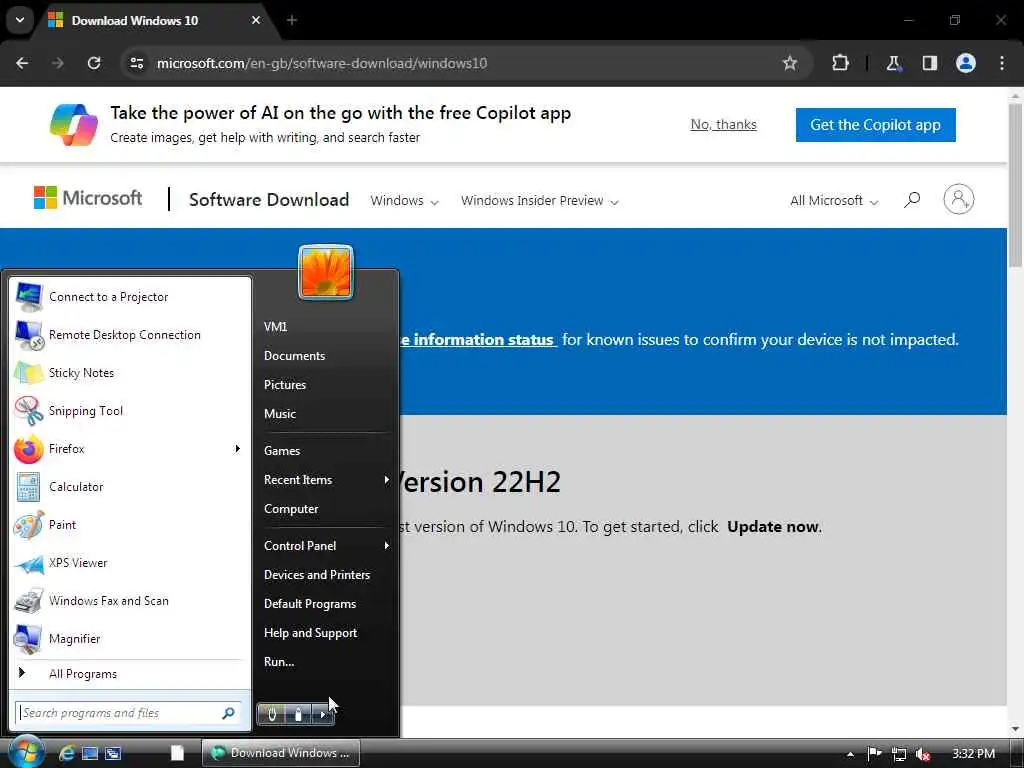
Task: Expand the Windows Insider Preview dropdown
Action: 539,201
